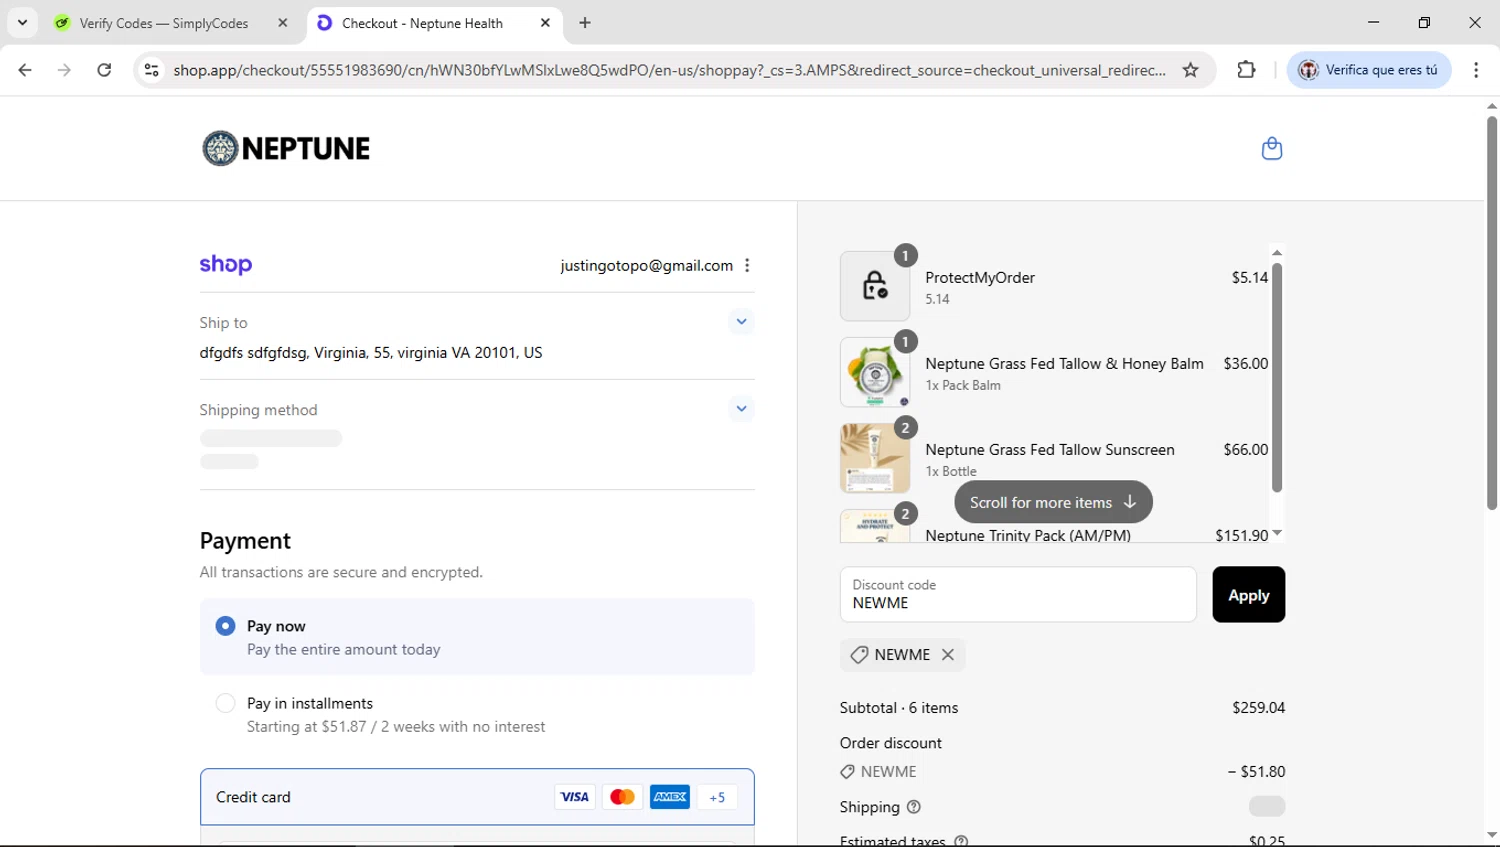Select the Credit card payment method

click(x=477, y=797)
